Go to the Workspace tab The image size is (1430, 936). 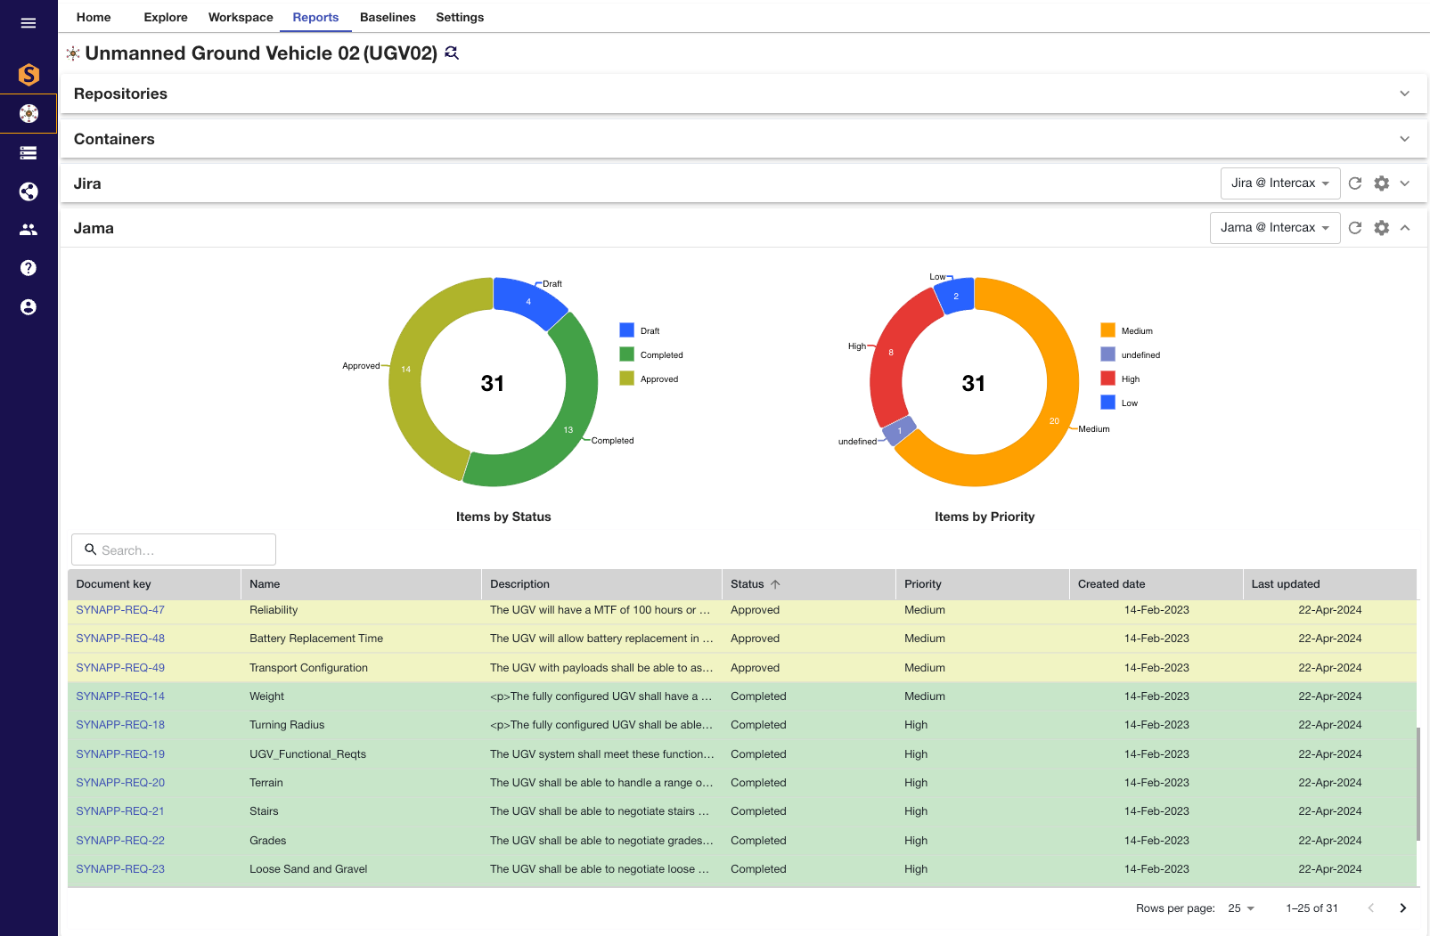tap(240, 17)
